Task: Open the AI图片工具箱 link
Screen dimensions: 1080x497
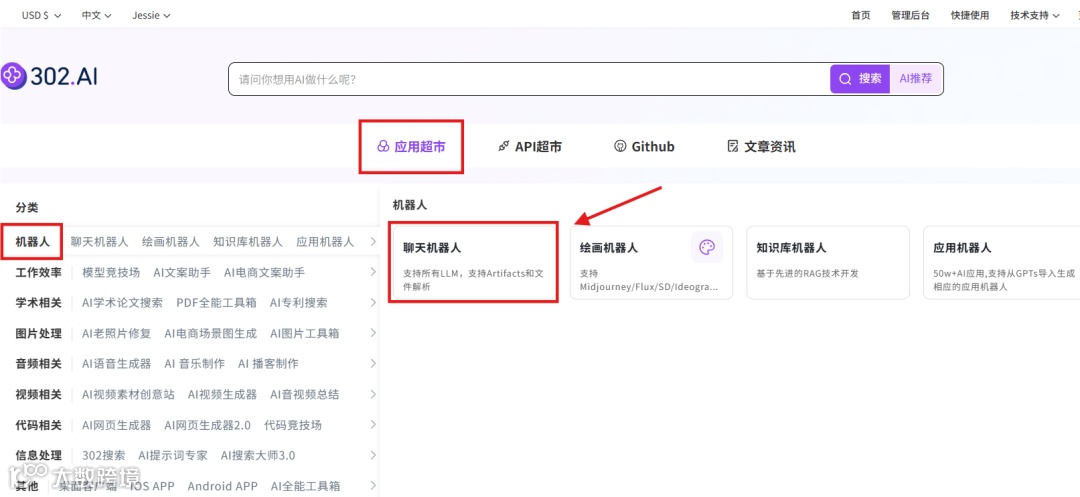Action: point(304,333)
